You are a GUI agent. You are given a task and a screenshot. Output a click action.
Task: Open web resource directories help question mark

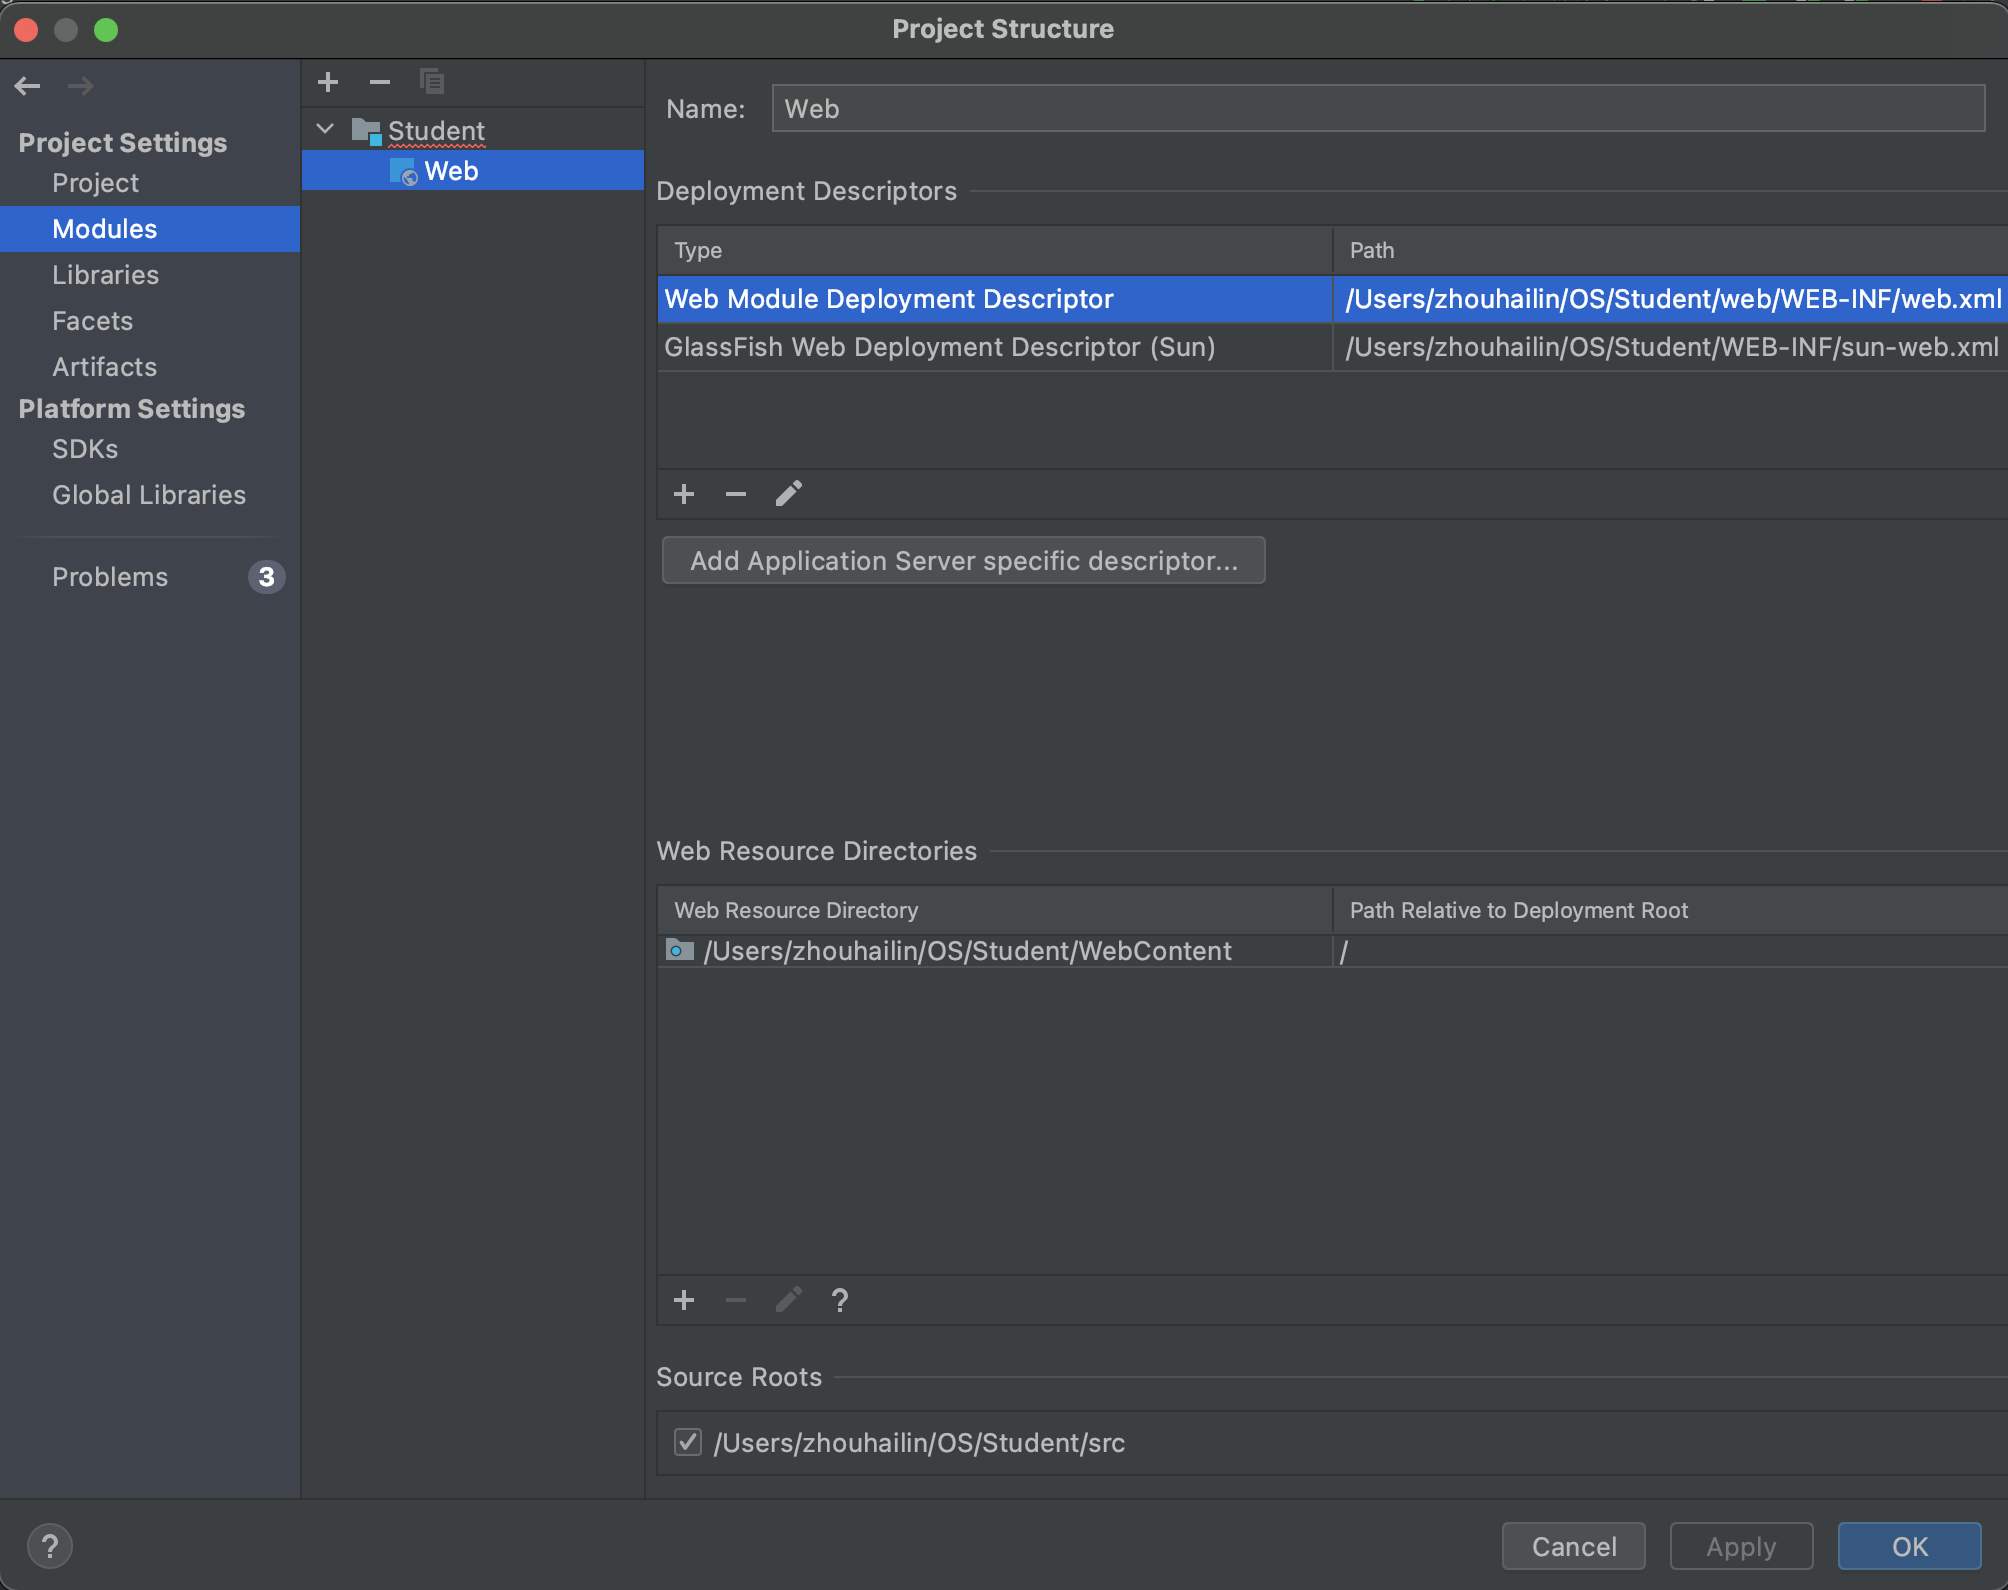[x=840, y=1300]
